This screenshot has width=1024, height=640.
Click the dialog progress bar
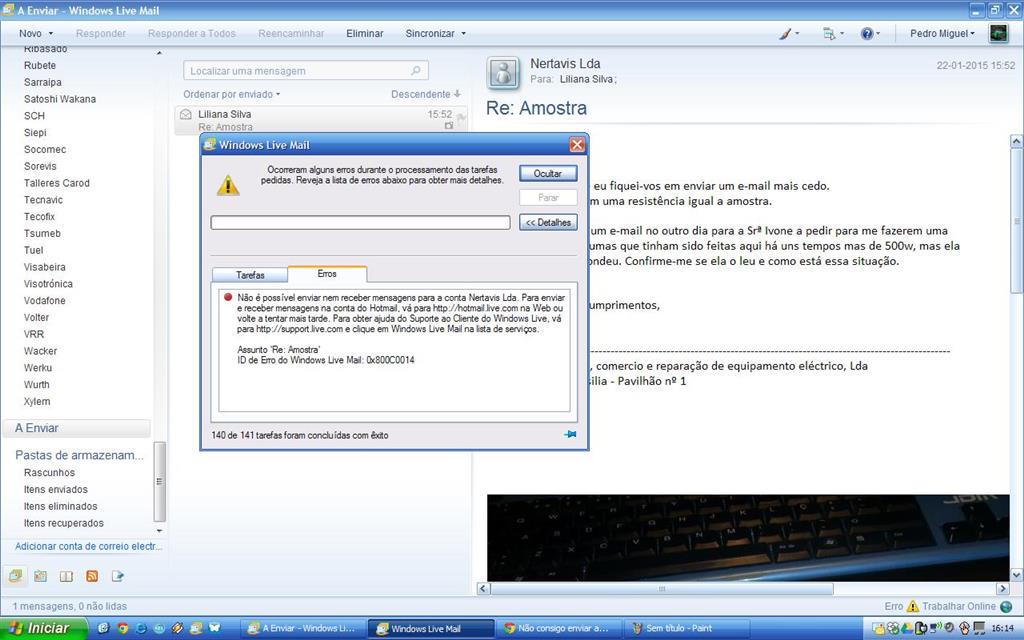pyautogui.click(x=360, y=223)
